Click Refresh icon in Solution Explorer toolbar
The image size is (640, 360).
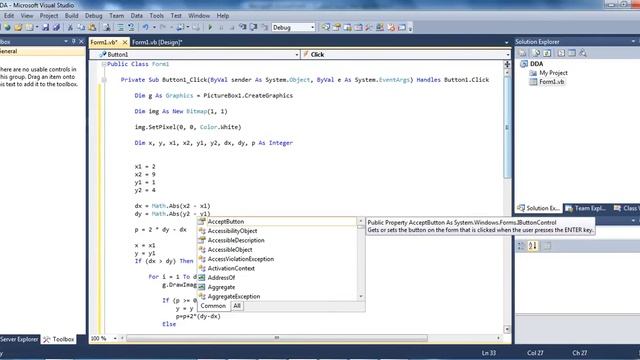click(547, 53)
